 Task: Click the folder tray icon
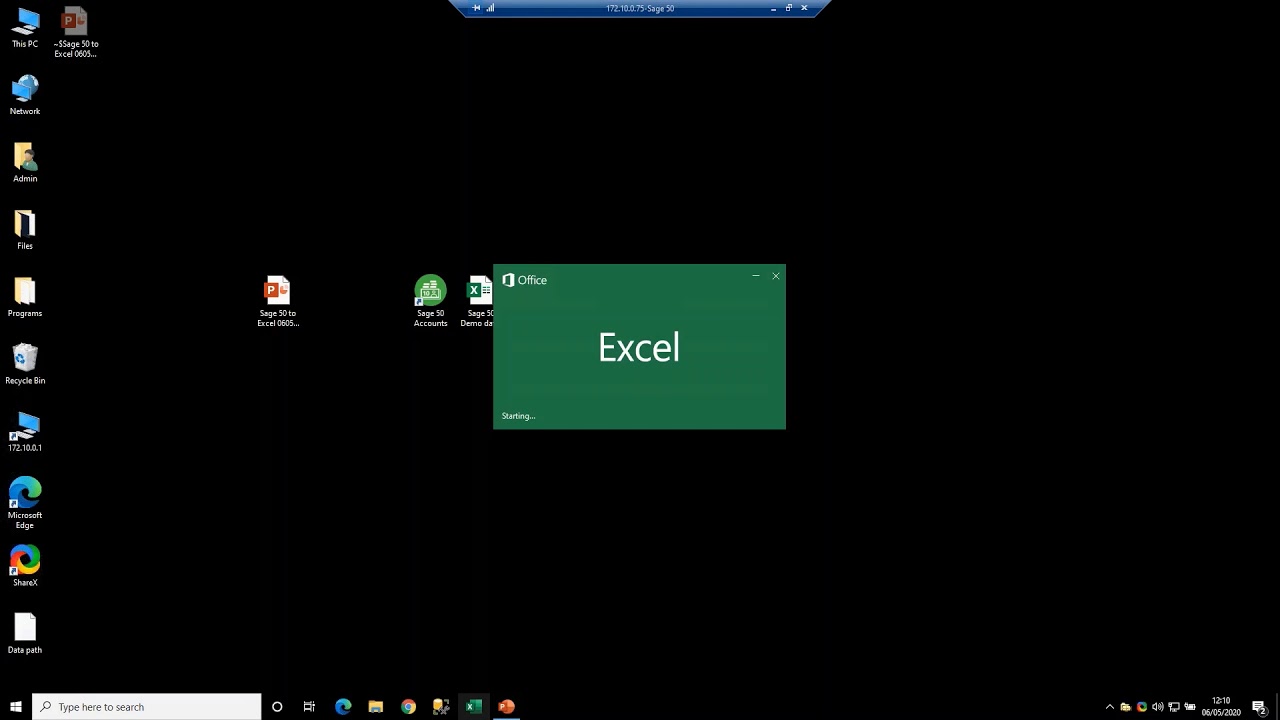click(x=1125, y=707)
